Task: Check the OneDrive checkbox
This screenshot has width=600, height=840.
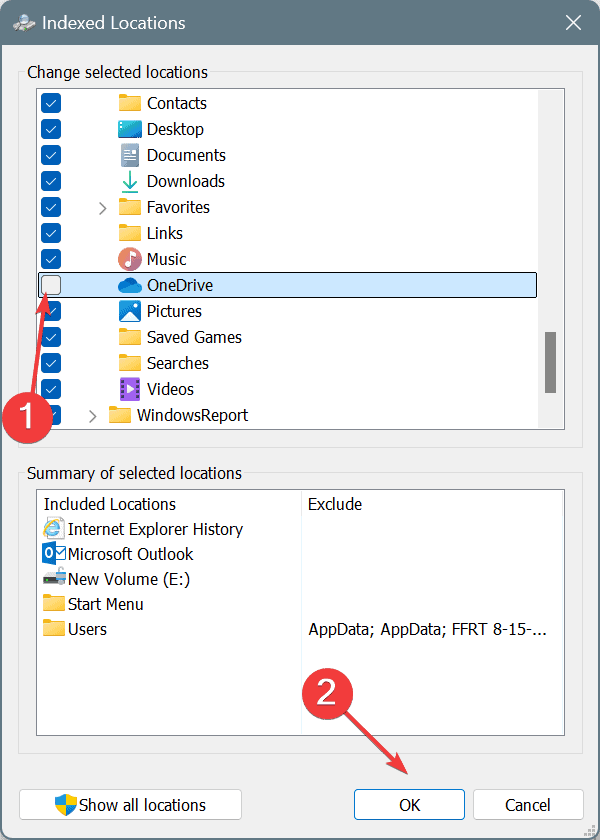Action: (51, 285)
